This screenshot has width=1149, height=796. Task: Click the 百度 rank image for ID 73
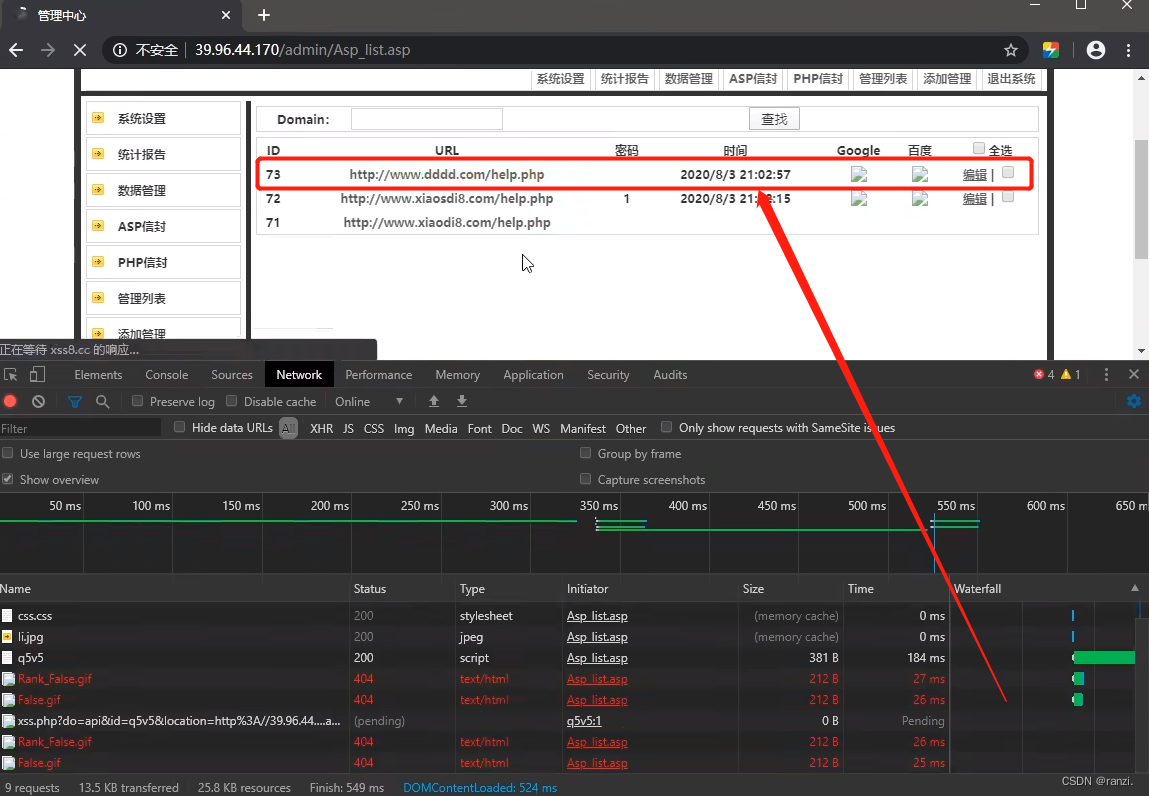(x=920, y=174)
